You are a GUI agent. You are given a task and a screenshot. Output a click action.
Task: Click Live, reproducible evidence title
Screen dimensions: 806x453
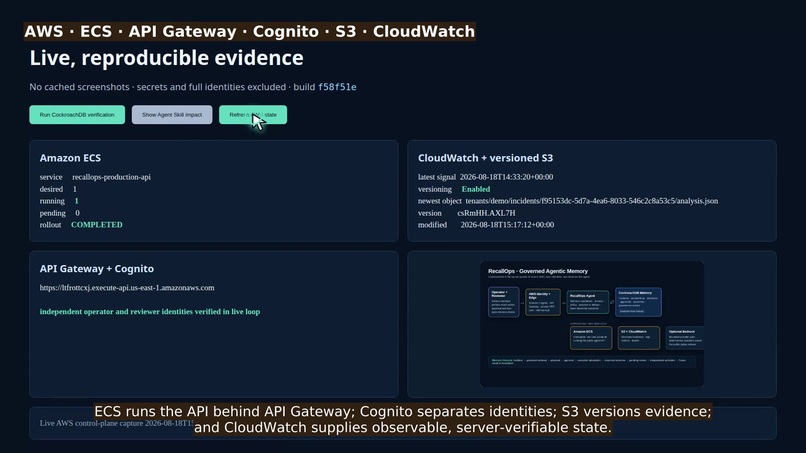[x=167, y=58]
